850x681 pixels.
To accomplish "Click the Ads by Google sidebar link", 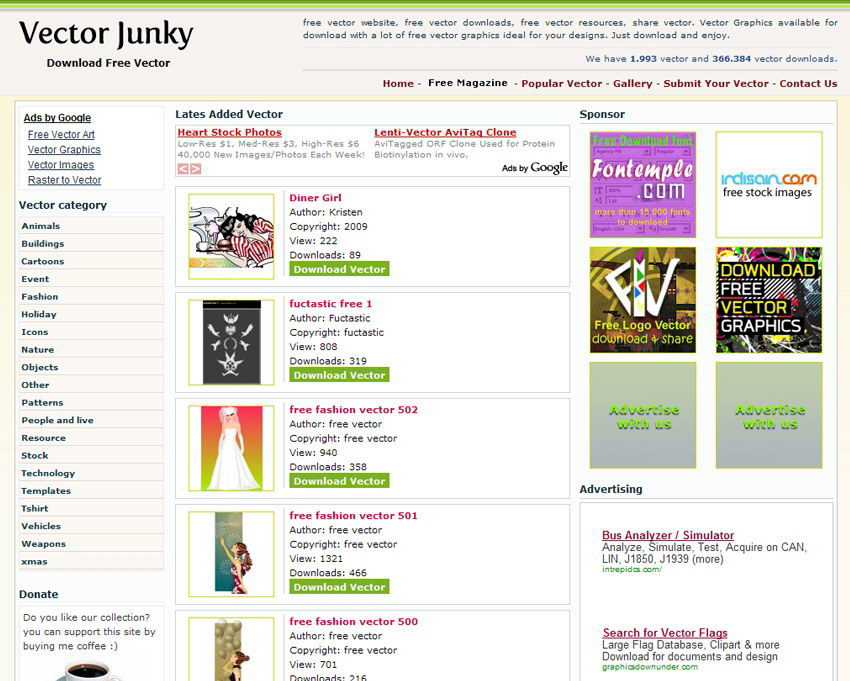I will coord(57,118).
